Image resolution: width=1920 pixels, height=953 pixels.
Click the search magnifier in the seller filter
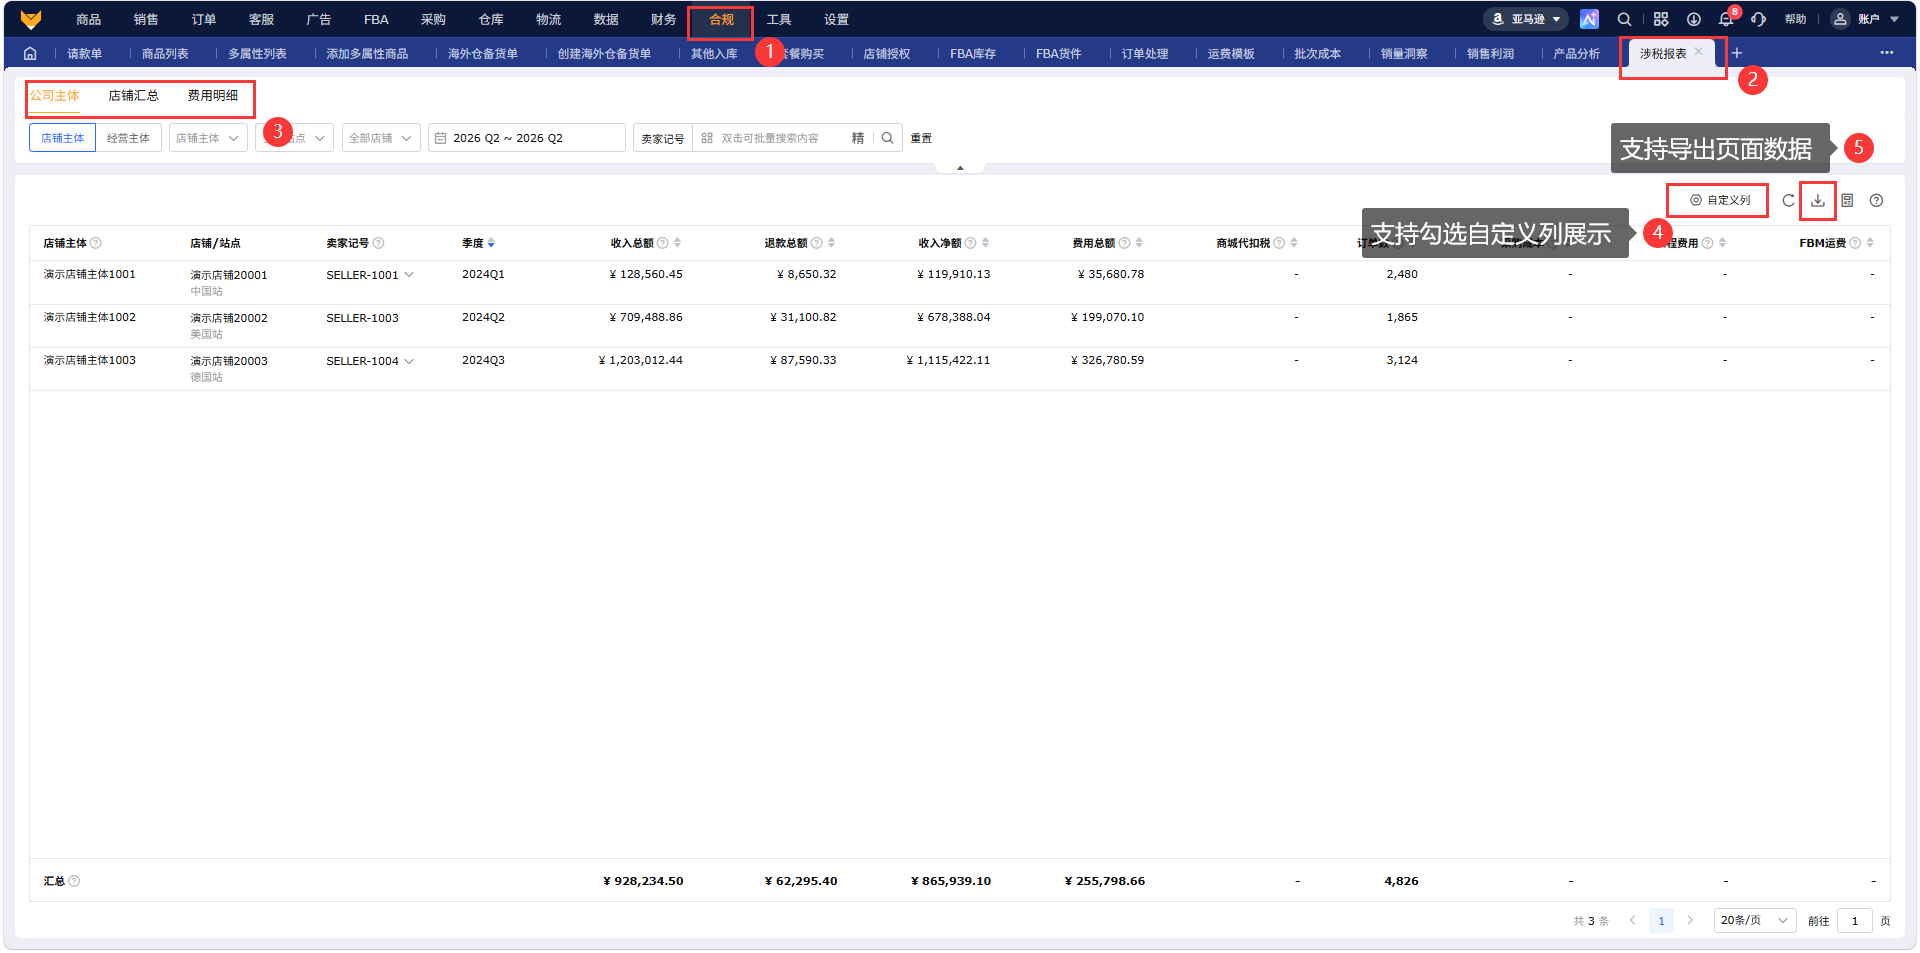pyautogui.click(x=887, y=138)
